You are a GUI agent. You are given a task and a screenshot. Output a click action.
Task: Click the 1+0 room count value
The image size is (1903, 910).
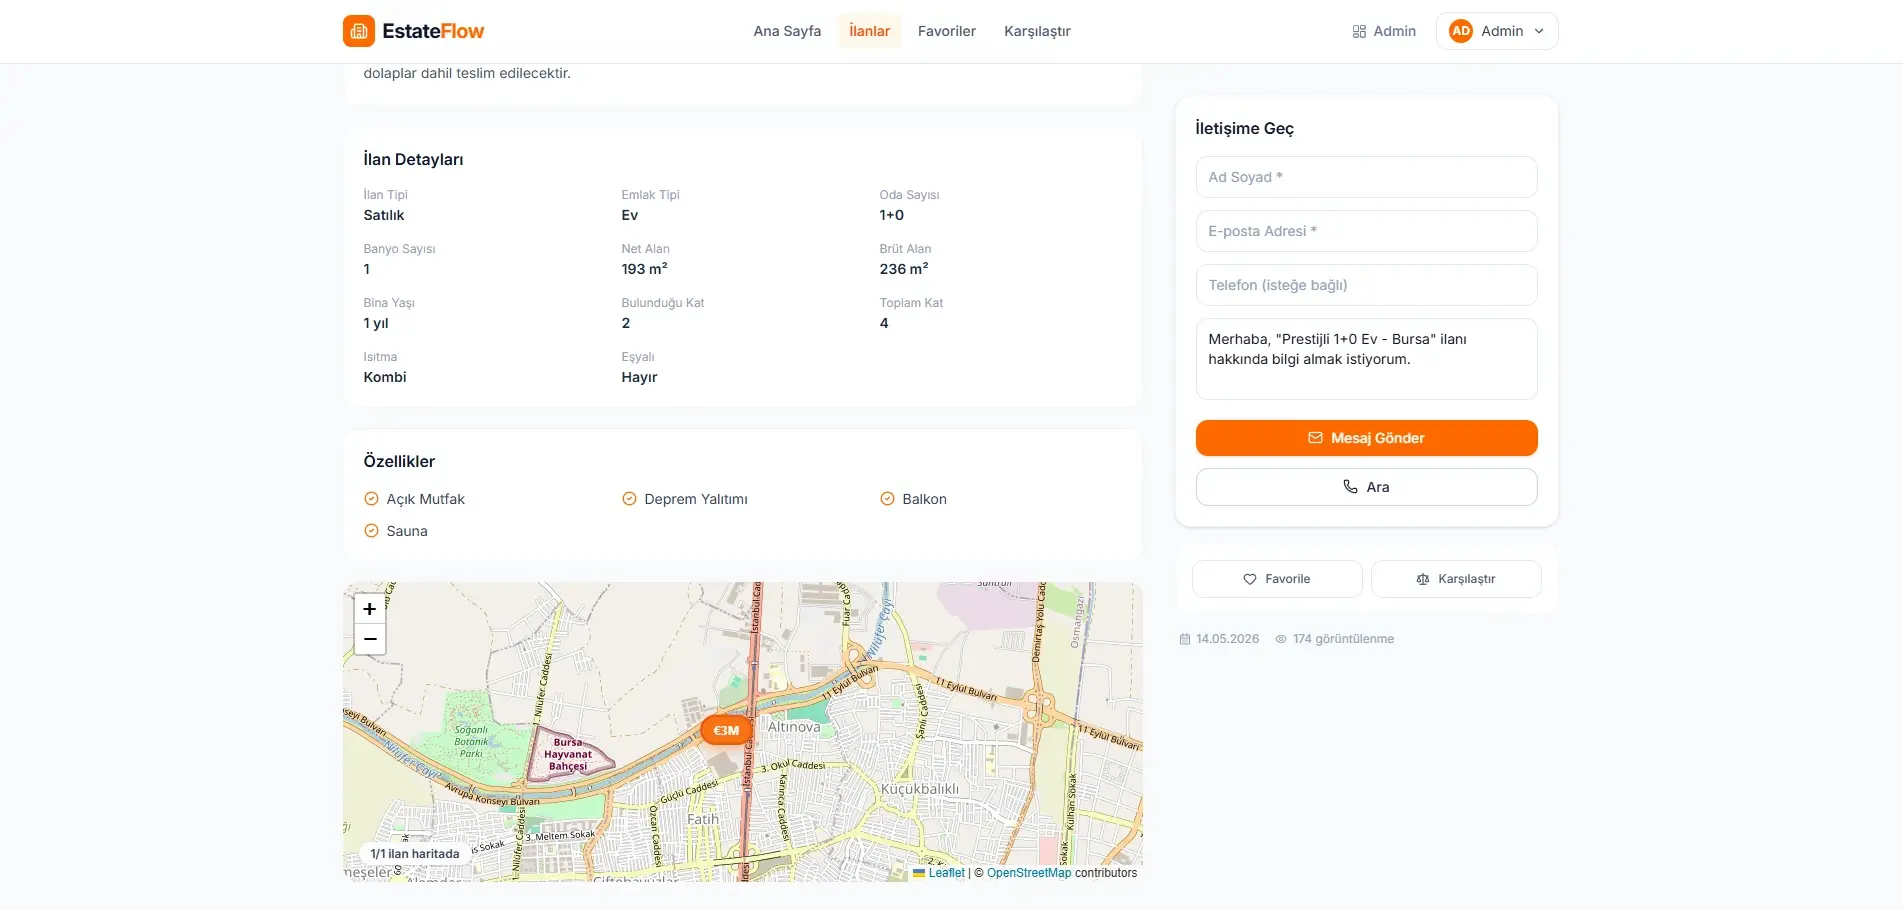892,215
